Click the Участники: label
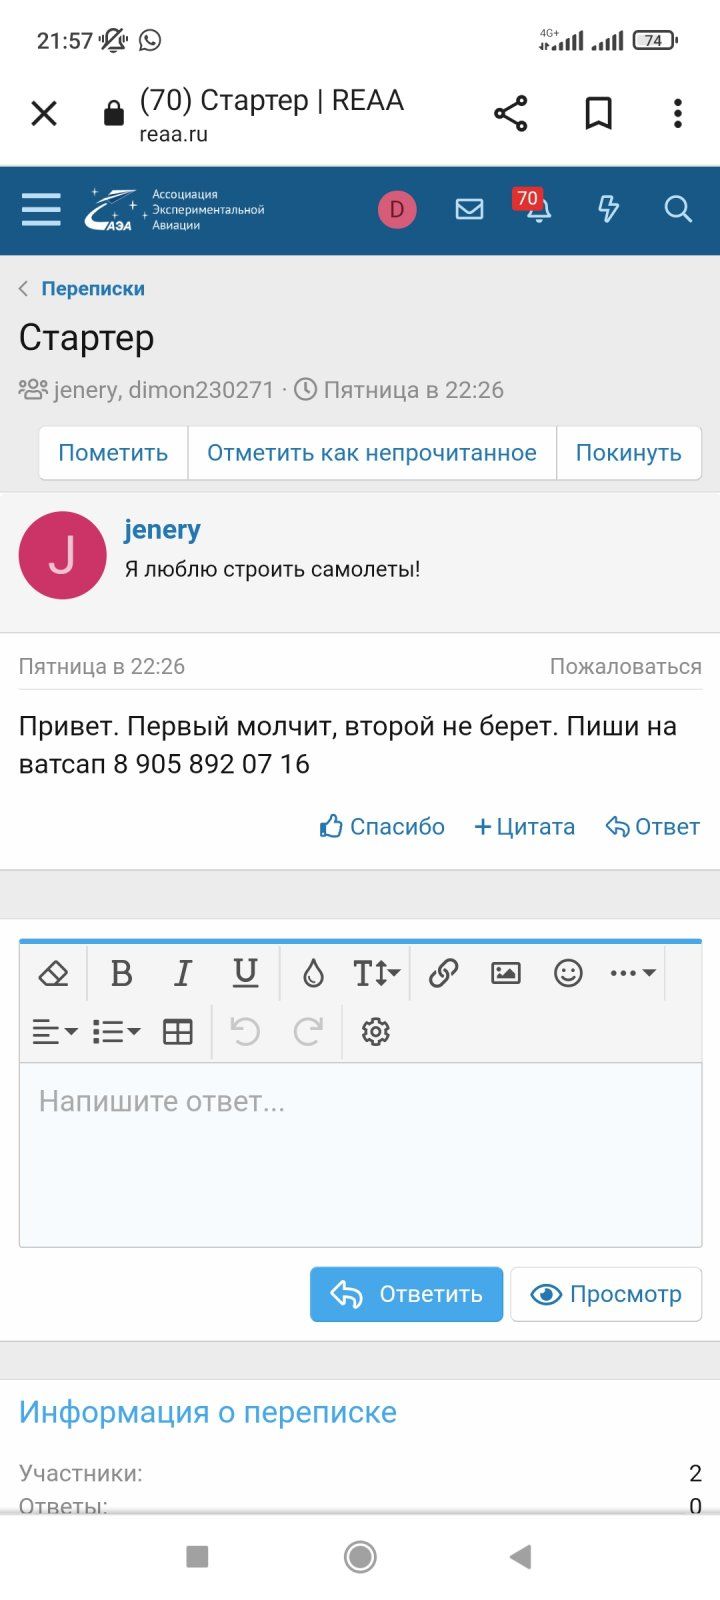720x1600 pixels. (81, 1473)
